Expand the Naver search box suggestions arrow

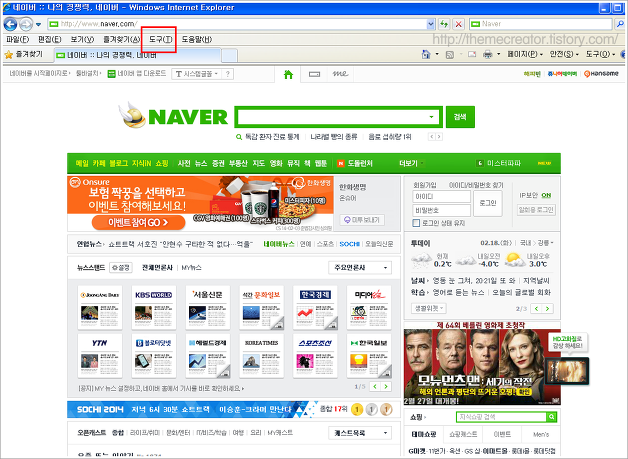[x=431, y=117]
